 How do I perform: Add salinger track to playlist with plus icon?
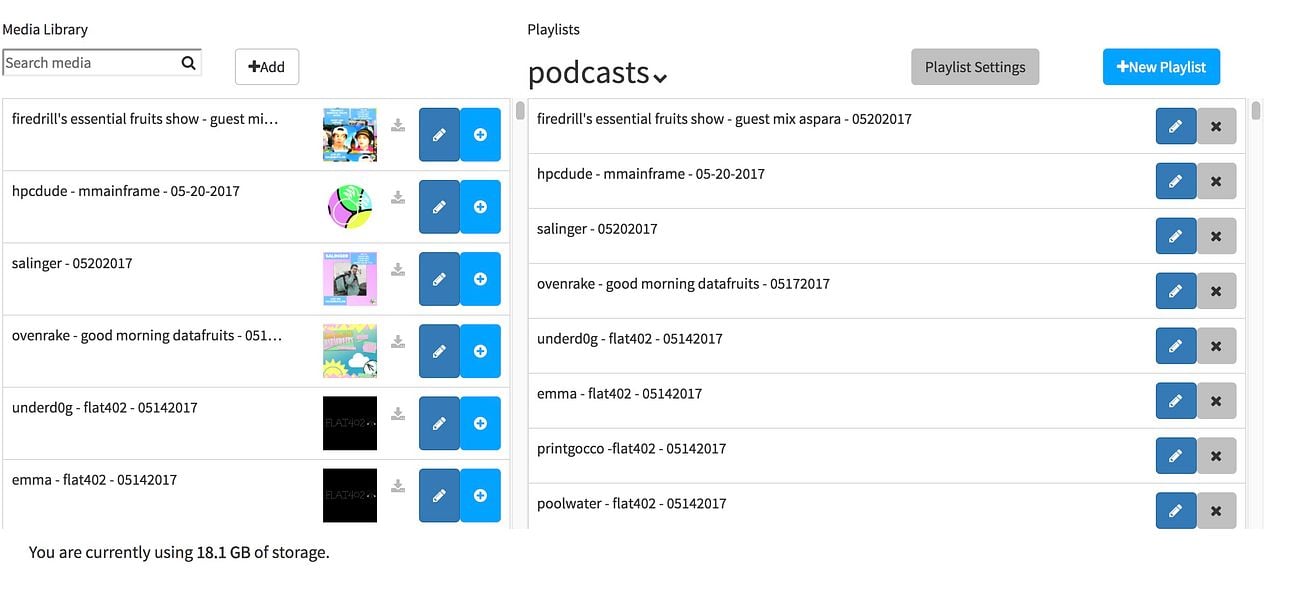480,279
